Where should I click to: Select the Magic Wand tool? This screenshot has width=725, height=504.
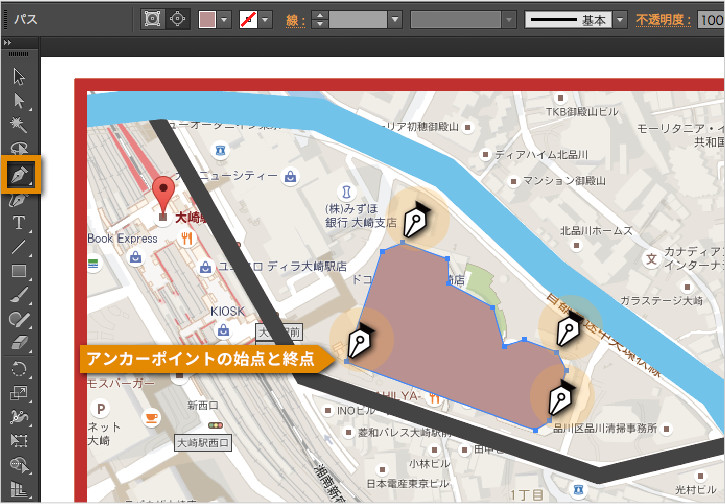19,124
